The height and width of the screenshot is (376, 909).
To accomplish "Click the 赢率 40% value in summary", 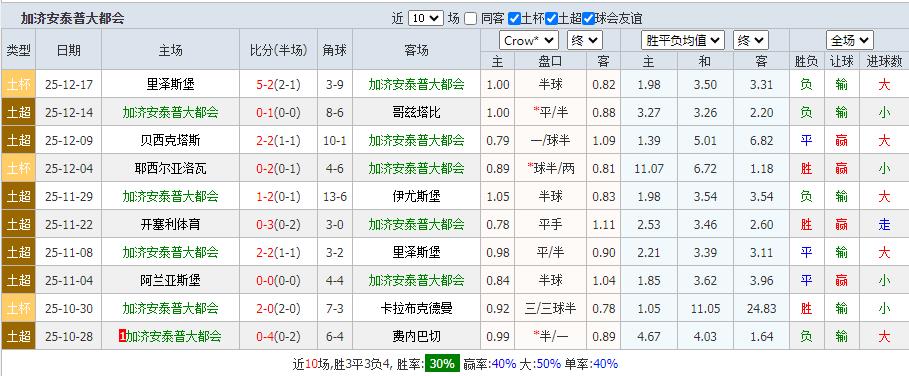I will tap(504, 364).
